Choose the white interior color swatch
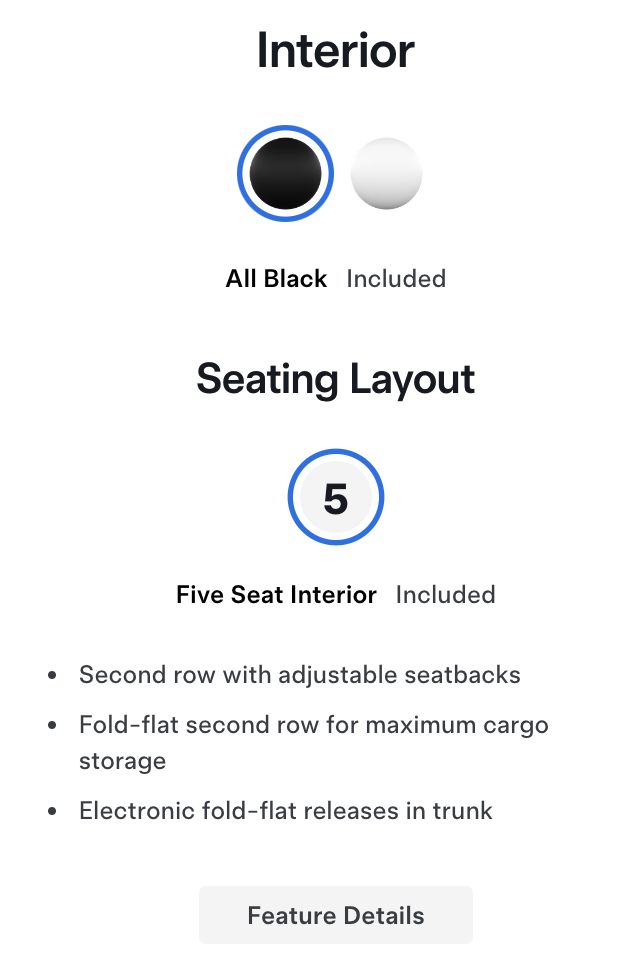The width and height of the screenshot is (632, 976). 386,174
